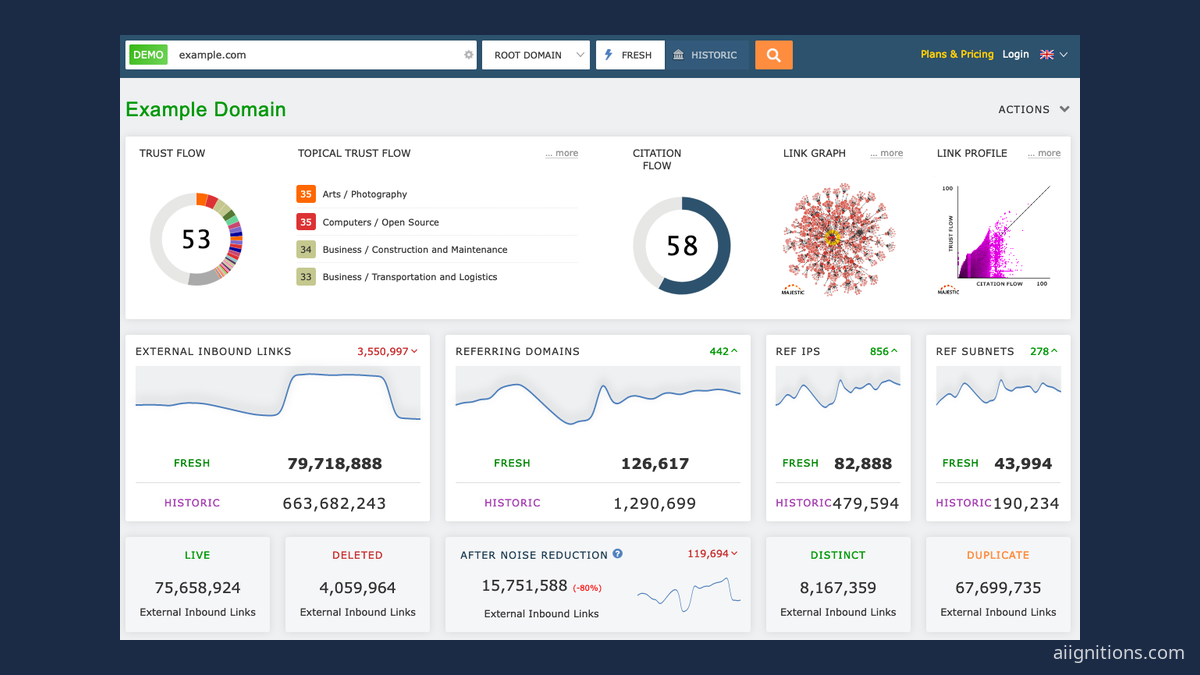Click fresh external links value 79,718,888

(x=334, y=463)
